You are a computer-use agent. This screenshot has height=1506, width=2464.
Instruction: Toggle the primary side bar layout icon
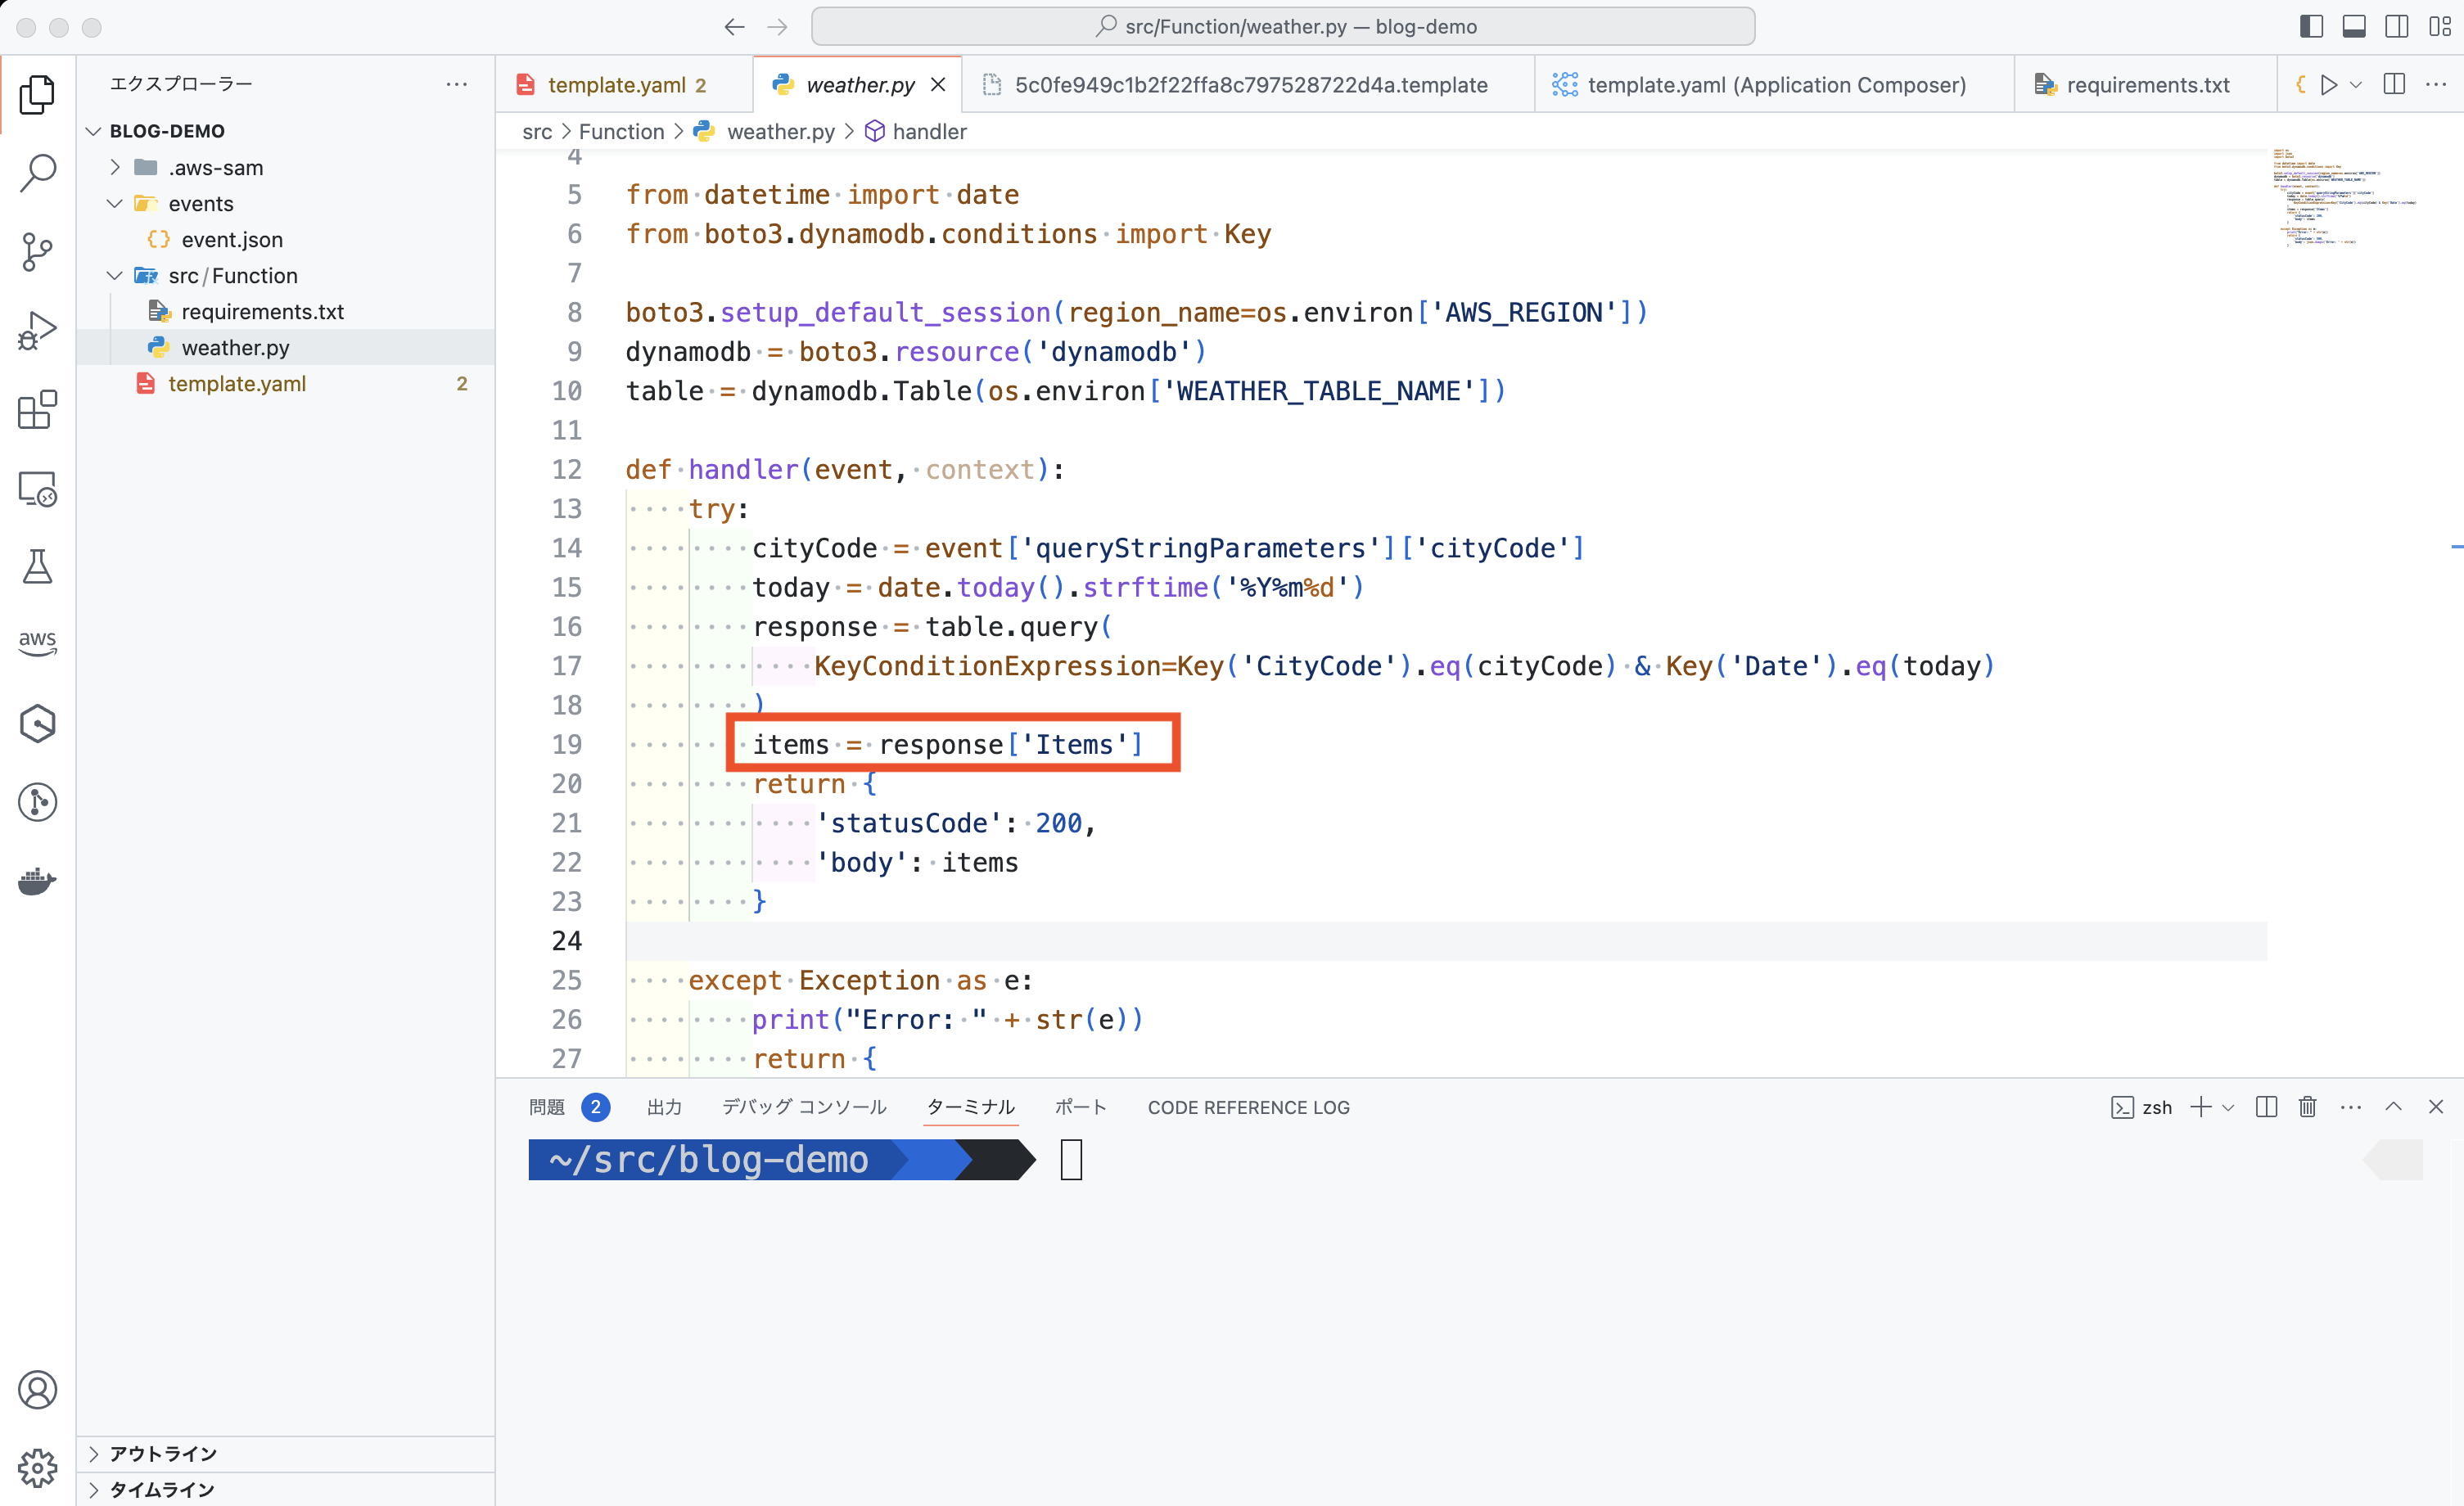[2311, 27]
